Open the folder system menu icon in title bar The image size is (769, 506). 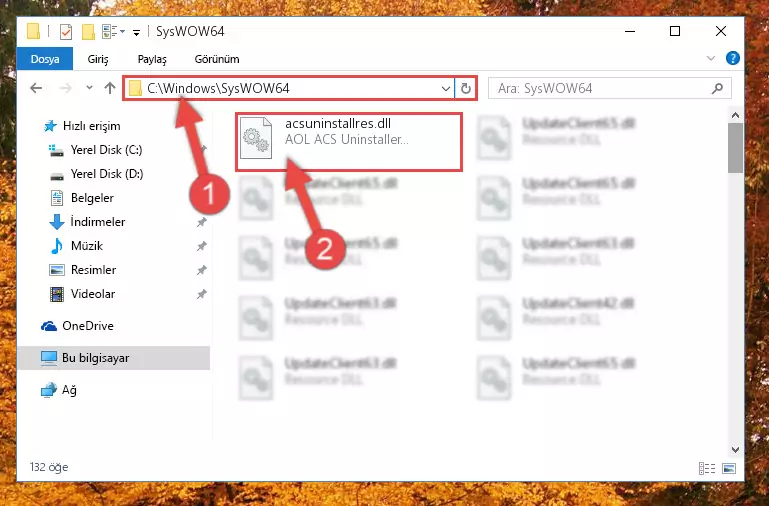tap(33, 31)
